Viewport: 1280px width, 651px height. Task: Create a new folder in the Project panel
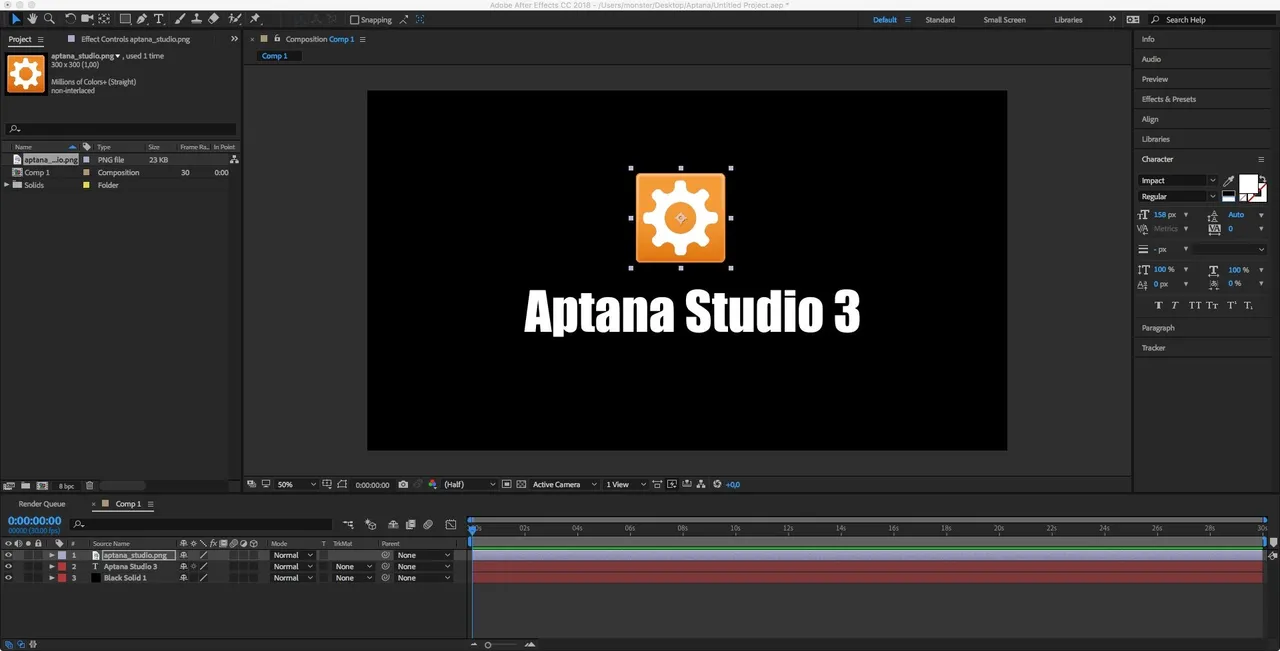pyautogui.click(x=26, y=486)
